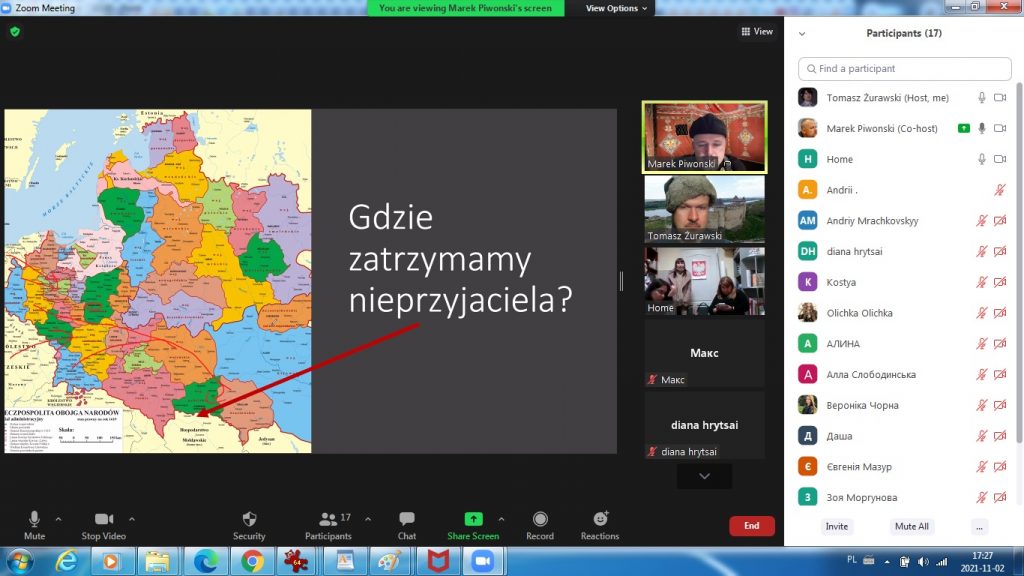1024x576 pixels.
Task: Open the View layout menu
Action: coord(757,32)
